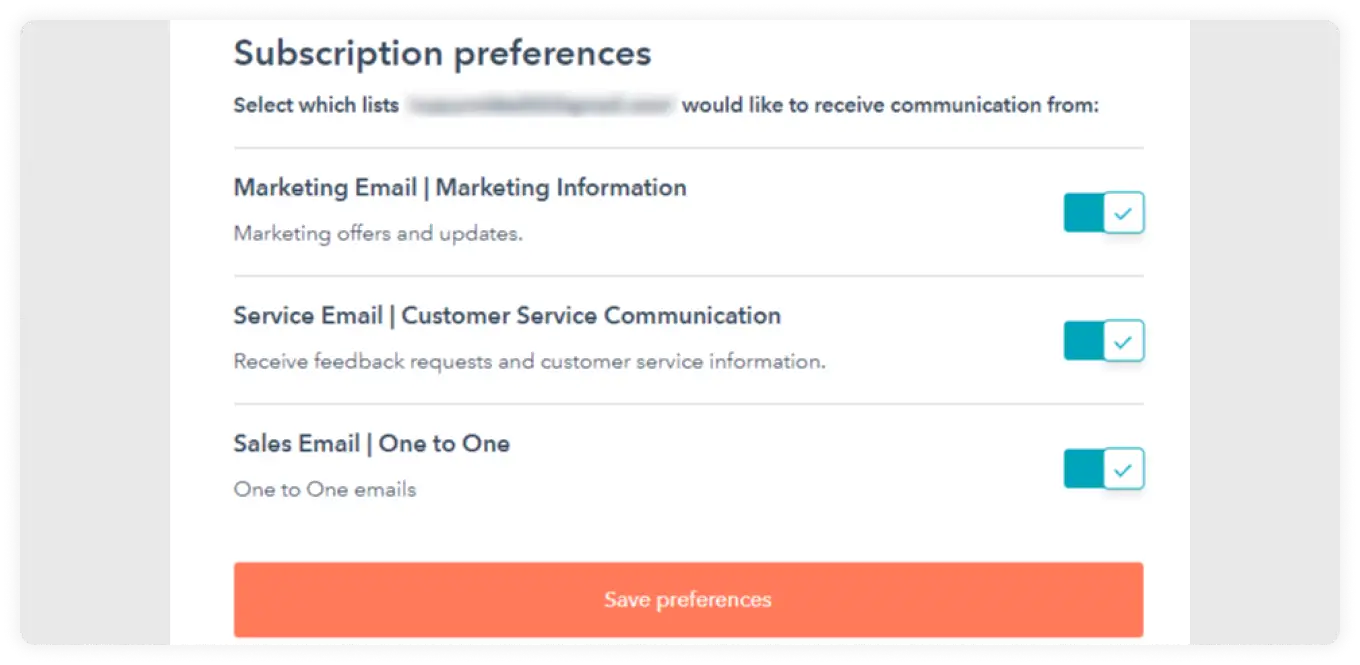The height and width of the screenshot is (665, 1360).
Task: Click 'Select which lists' introduction text
Action: pyautogui.click(x=315, y=104)
